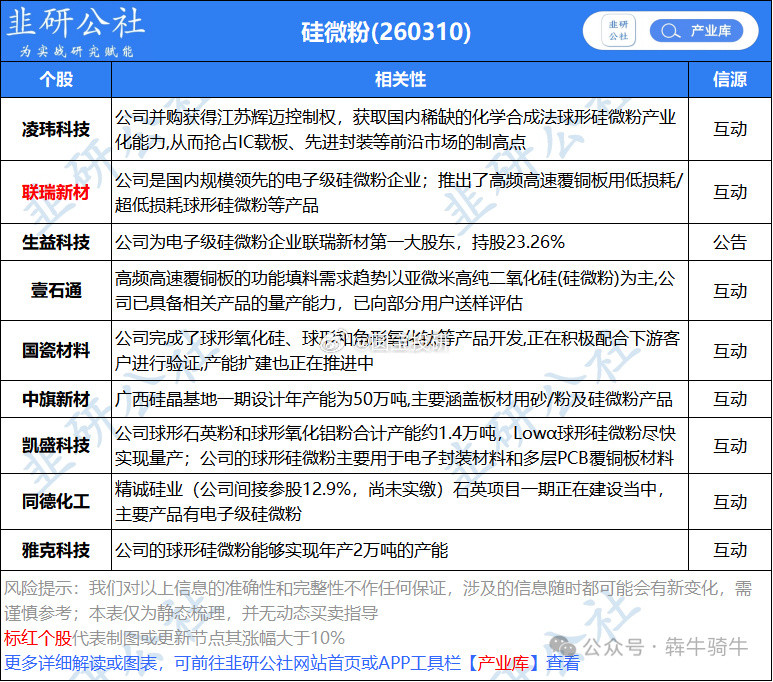Click the 风险提示 disclaimer text
This screenshot has width=773, height=682.
[378, 601]
